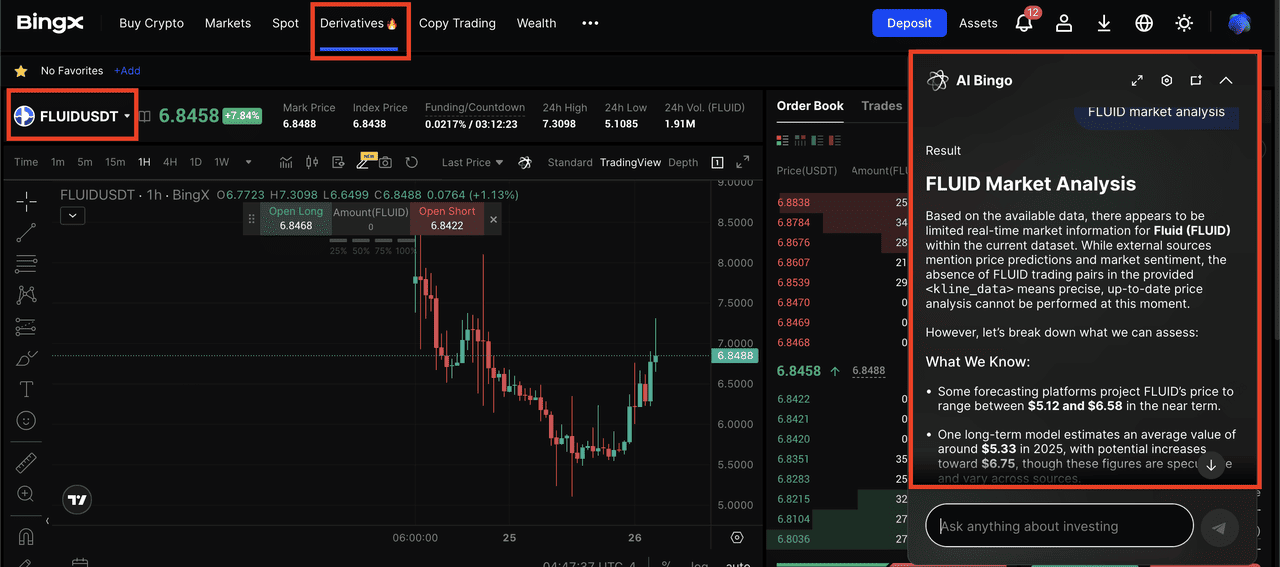This screenshot has width=1280, height=567.
Task: Open AI Bingo settings hexagon icon
Action: [x=1166, y=80]
